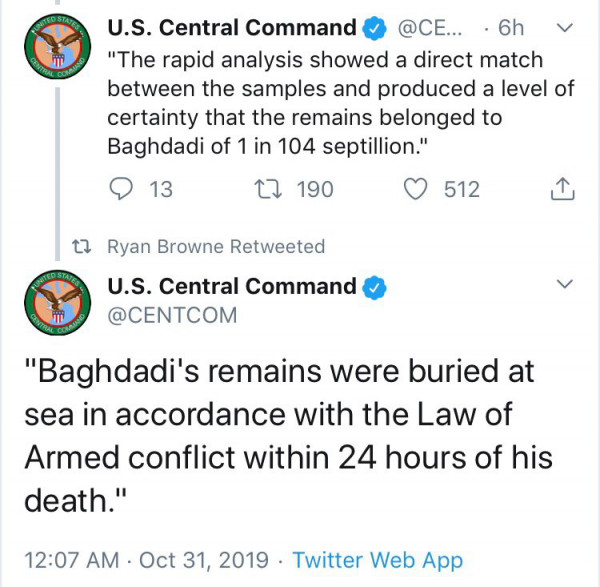The width and height of the screenshot is (600, 587).
Task: Click the small retweet icon beside Ryan Browne
Action: [84, 246]
